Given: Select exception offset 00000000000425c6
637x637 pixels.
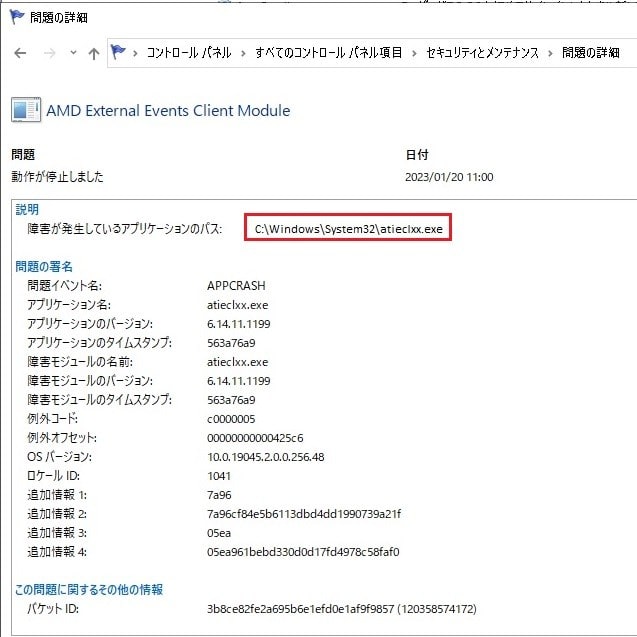Looking at the screenshot, I should click(255, 438).
